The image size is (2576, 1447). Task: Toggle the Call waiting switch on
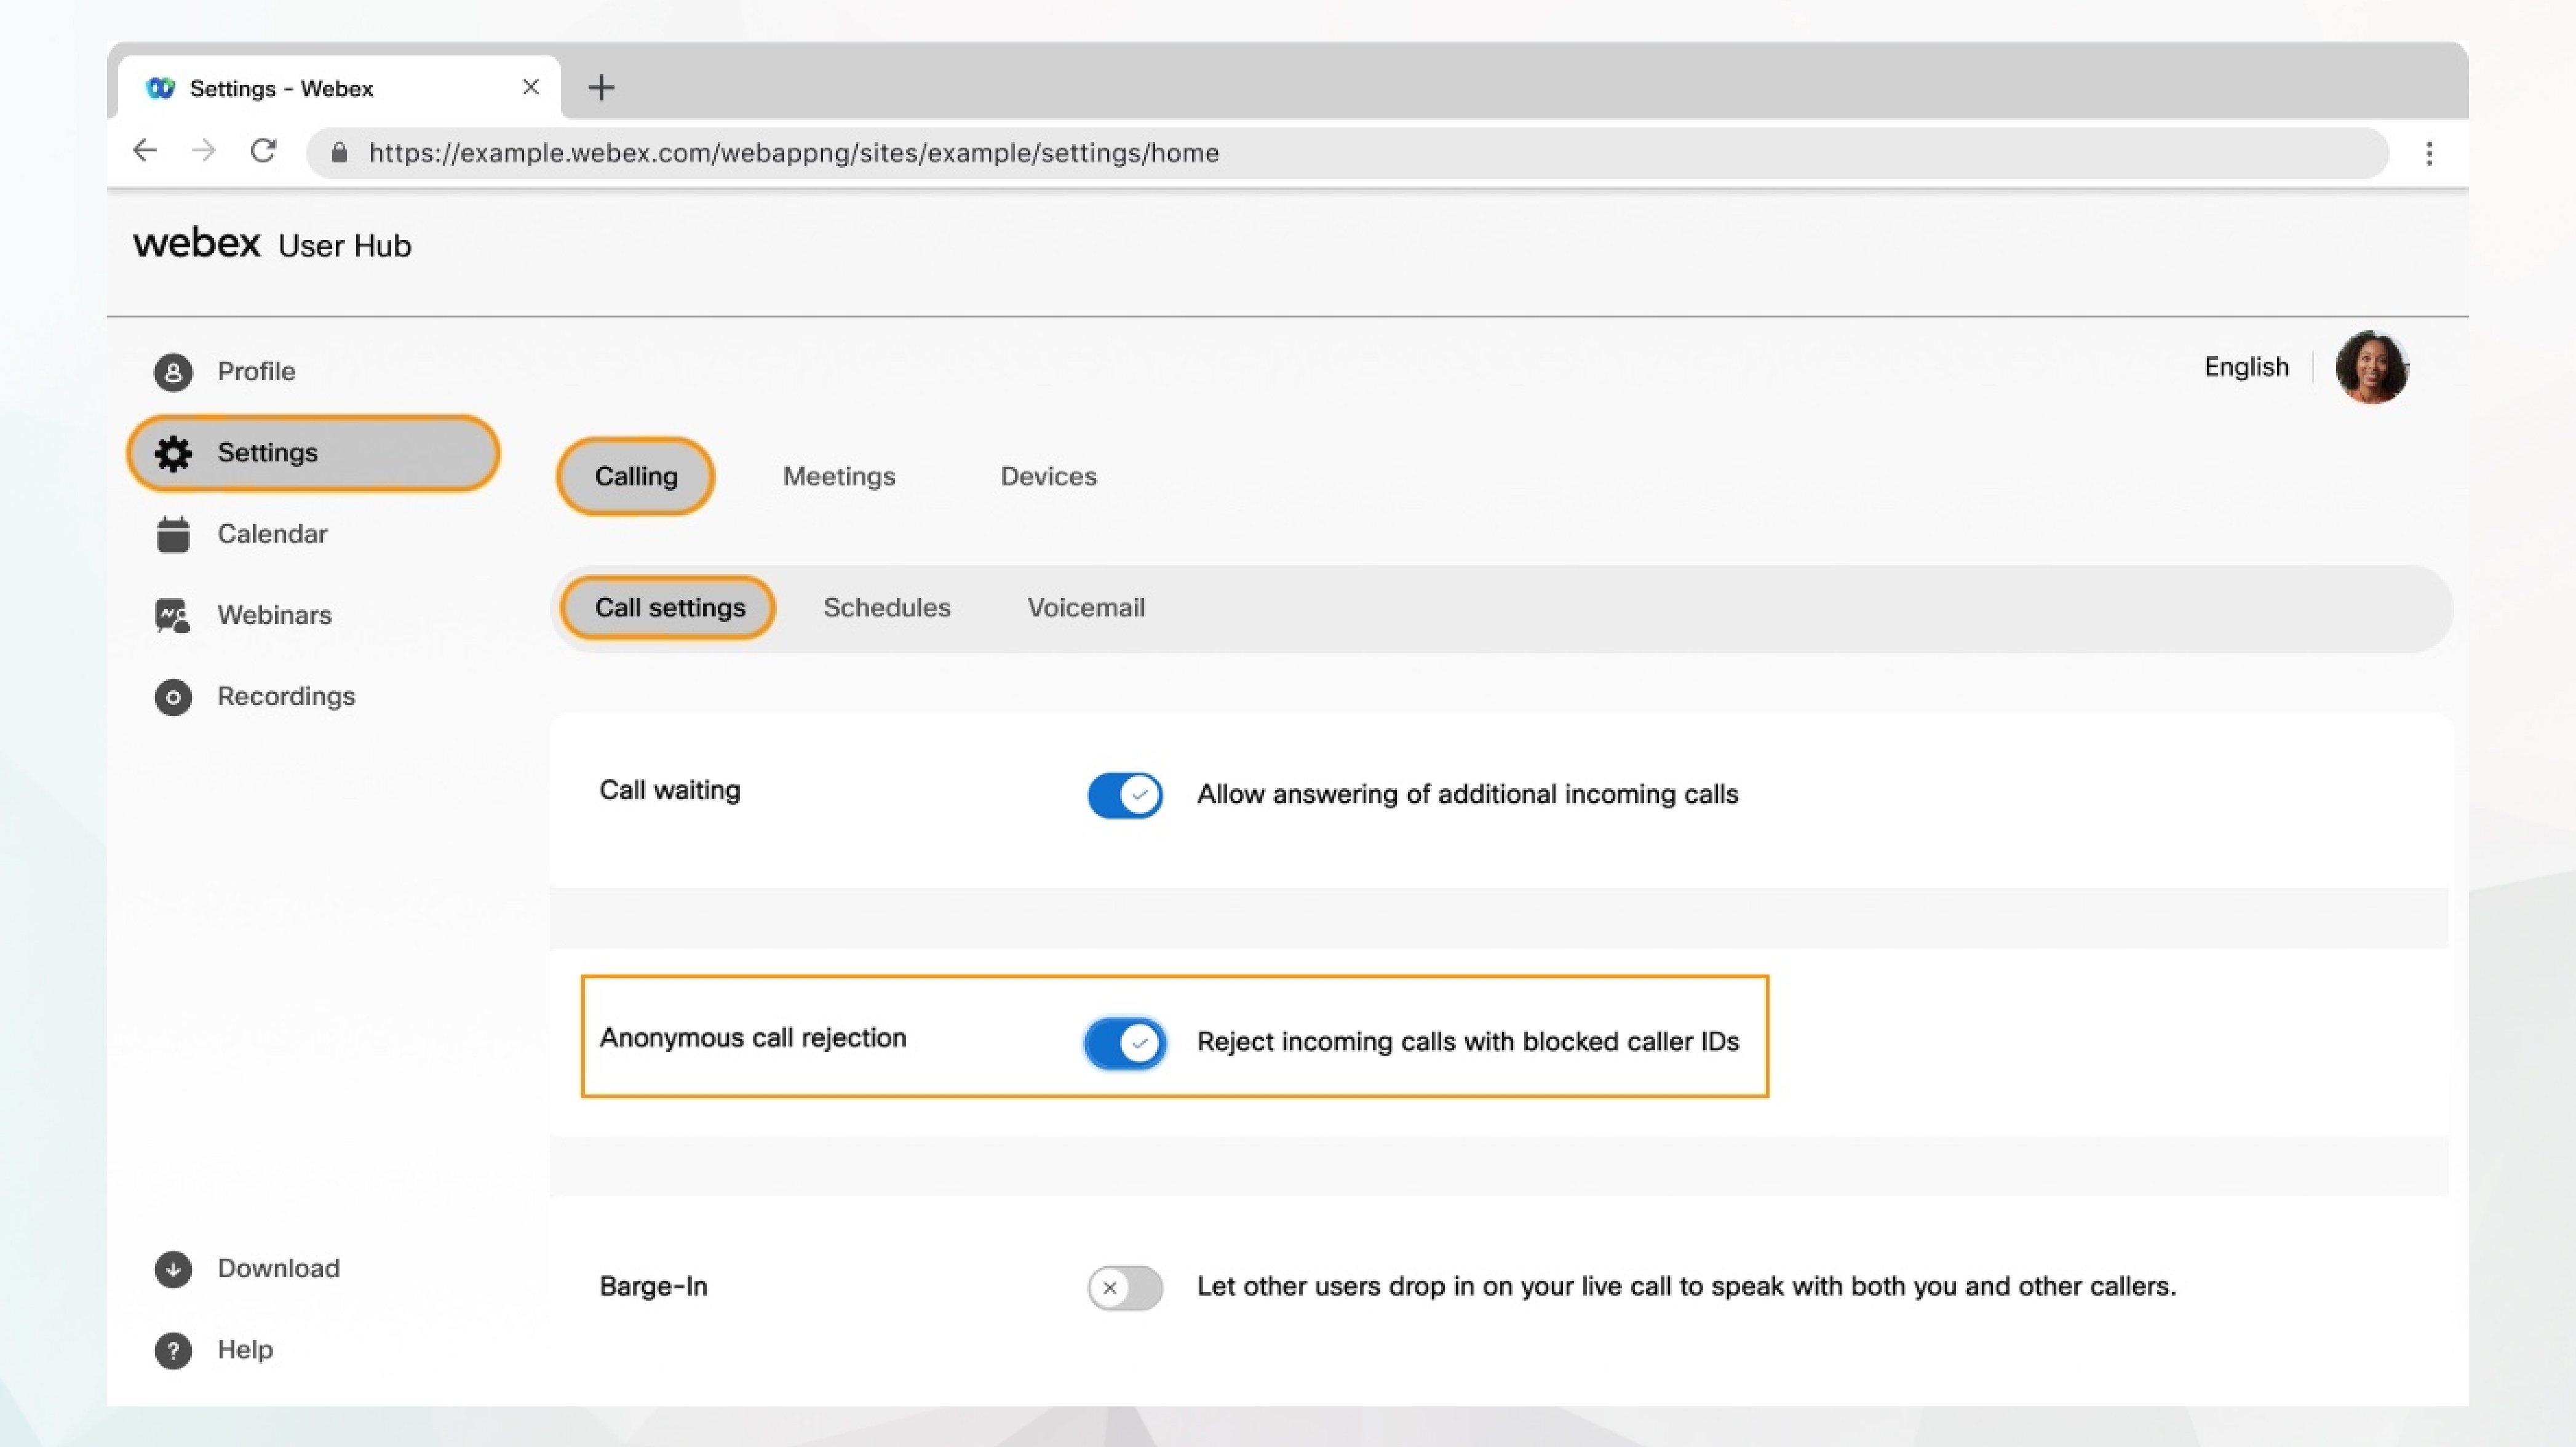click(1125, 792)
